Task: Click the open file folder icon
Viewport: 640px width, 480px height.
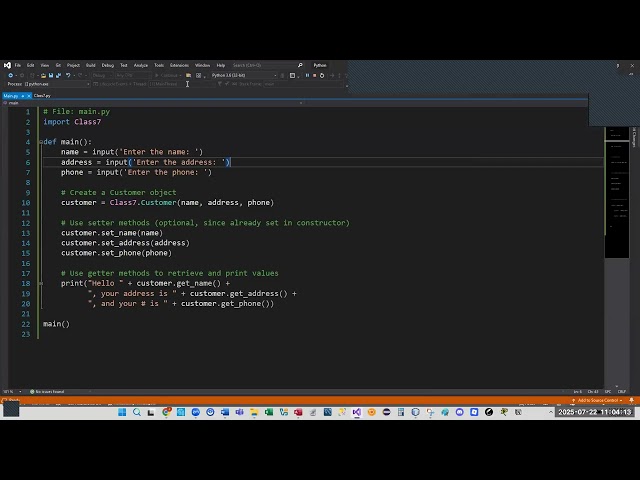Action: coord(43,76)
